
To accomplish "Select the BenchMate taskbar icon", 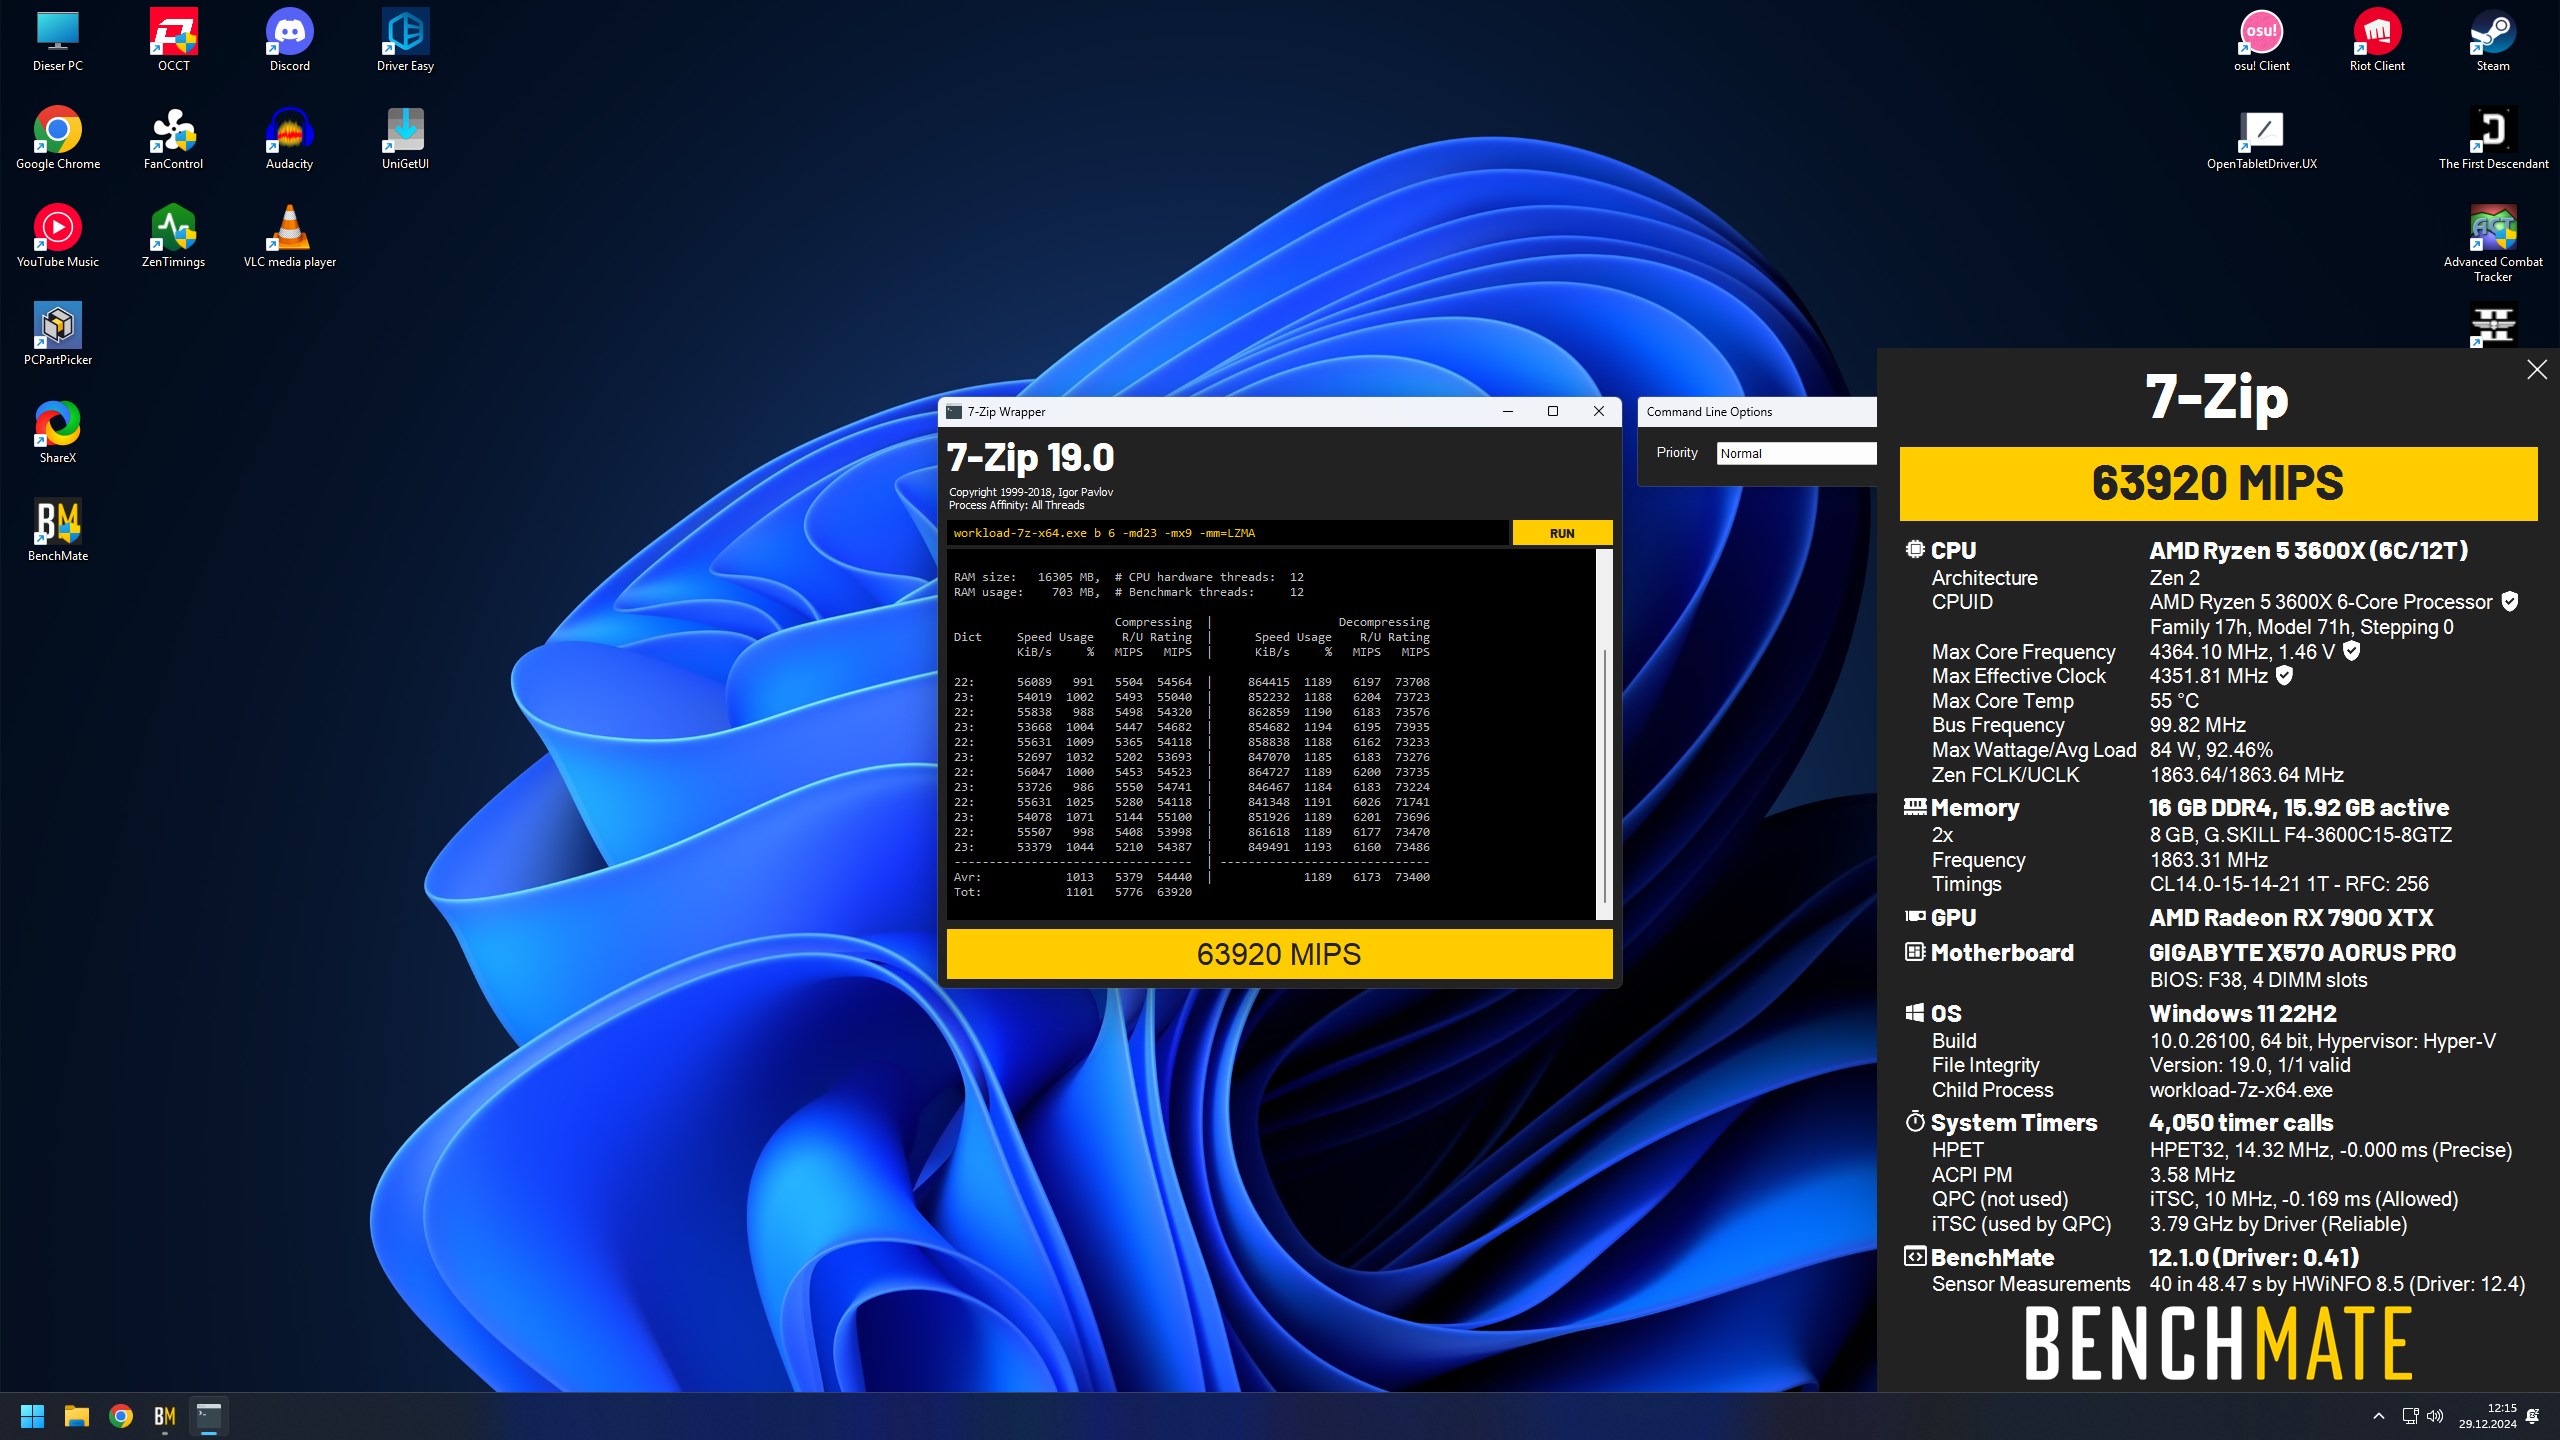I will point(165,1416).
